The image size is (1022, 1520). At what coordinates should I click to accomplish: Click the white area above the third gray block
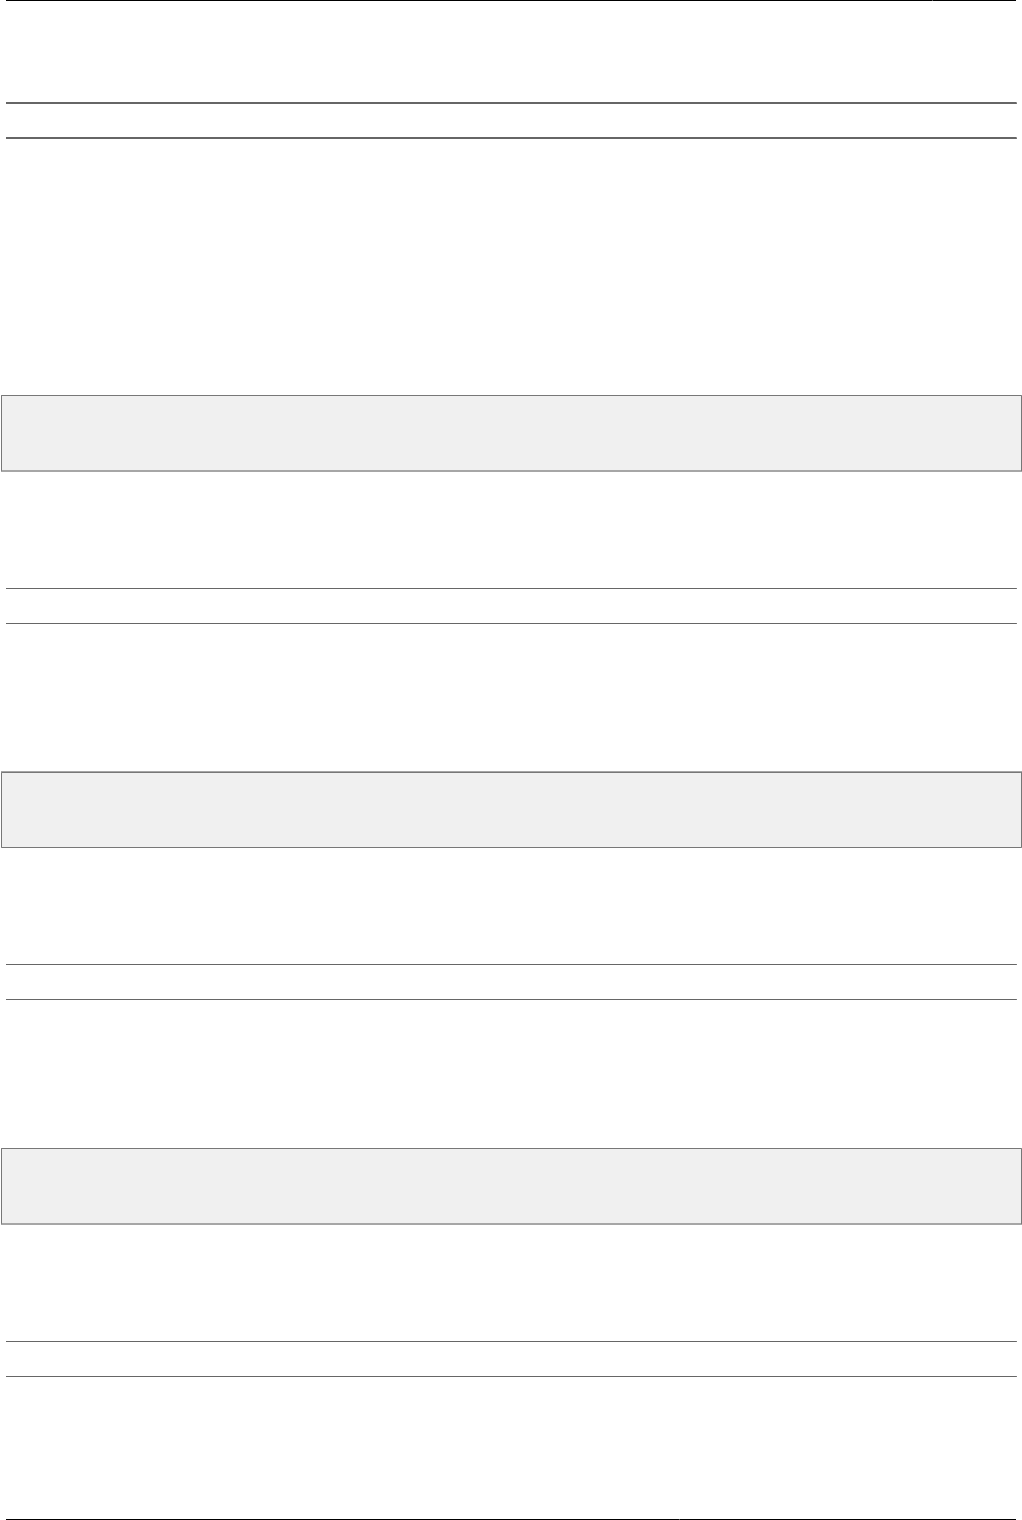[x=510, y=1075]
